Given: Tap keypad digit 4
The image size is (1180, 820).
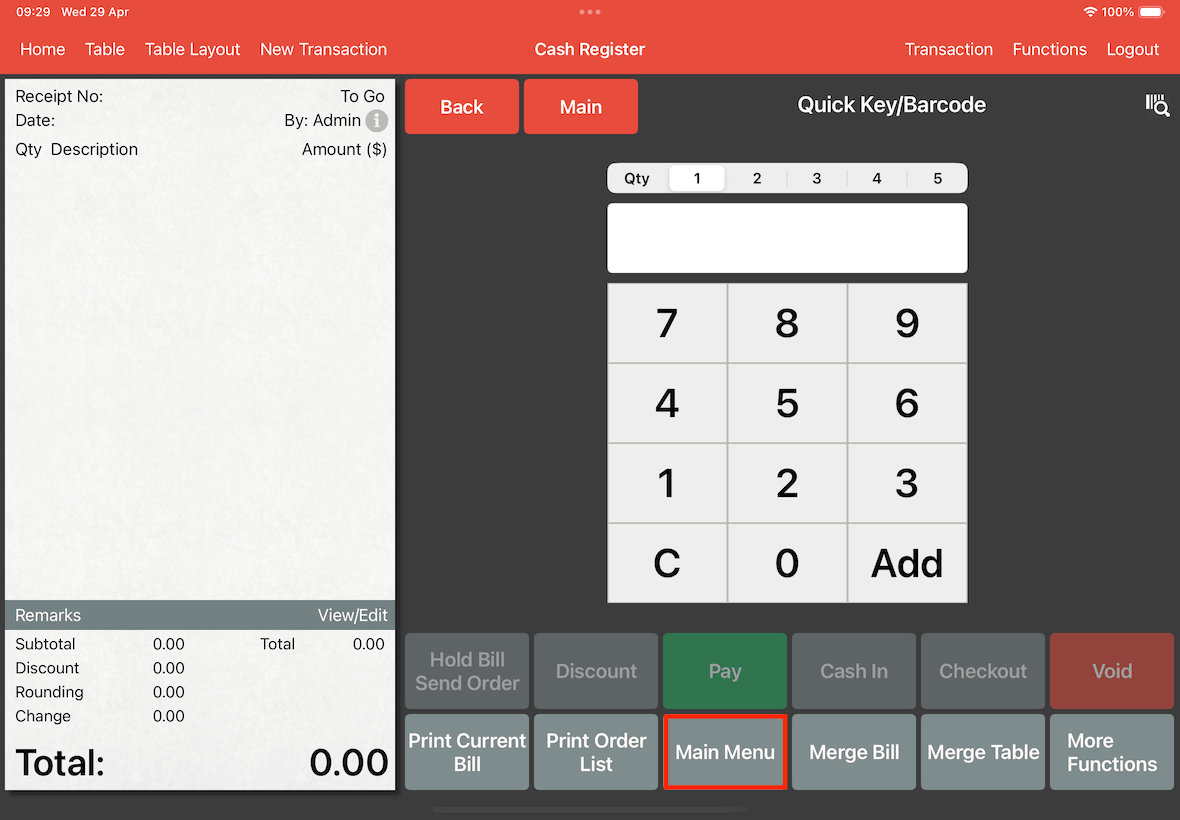Looking at the screenshot, I should click(x=667, y=403).
